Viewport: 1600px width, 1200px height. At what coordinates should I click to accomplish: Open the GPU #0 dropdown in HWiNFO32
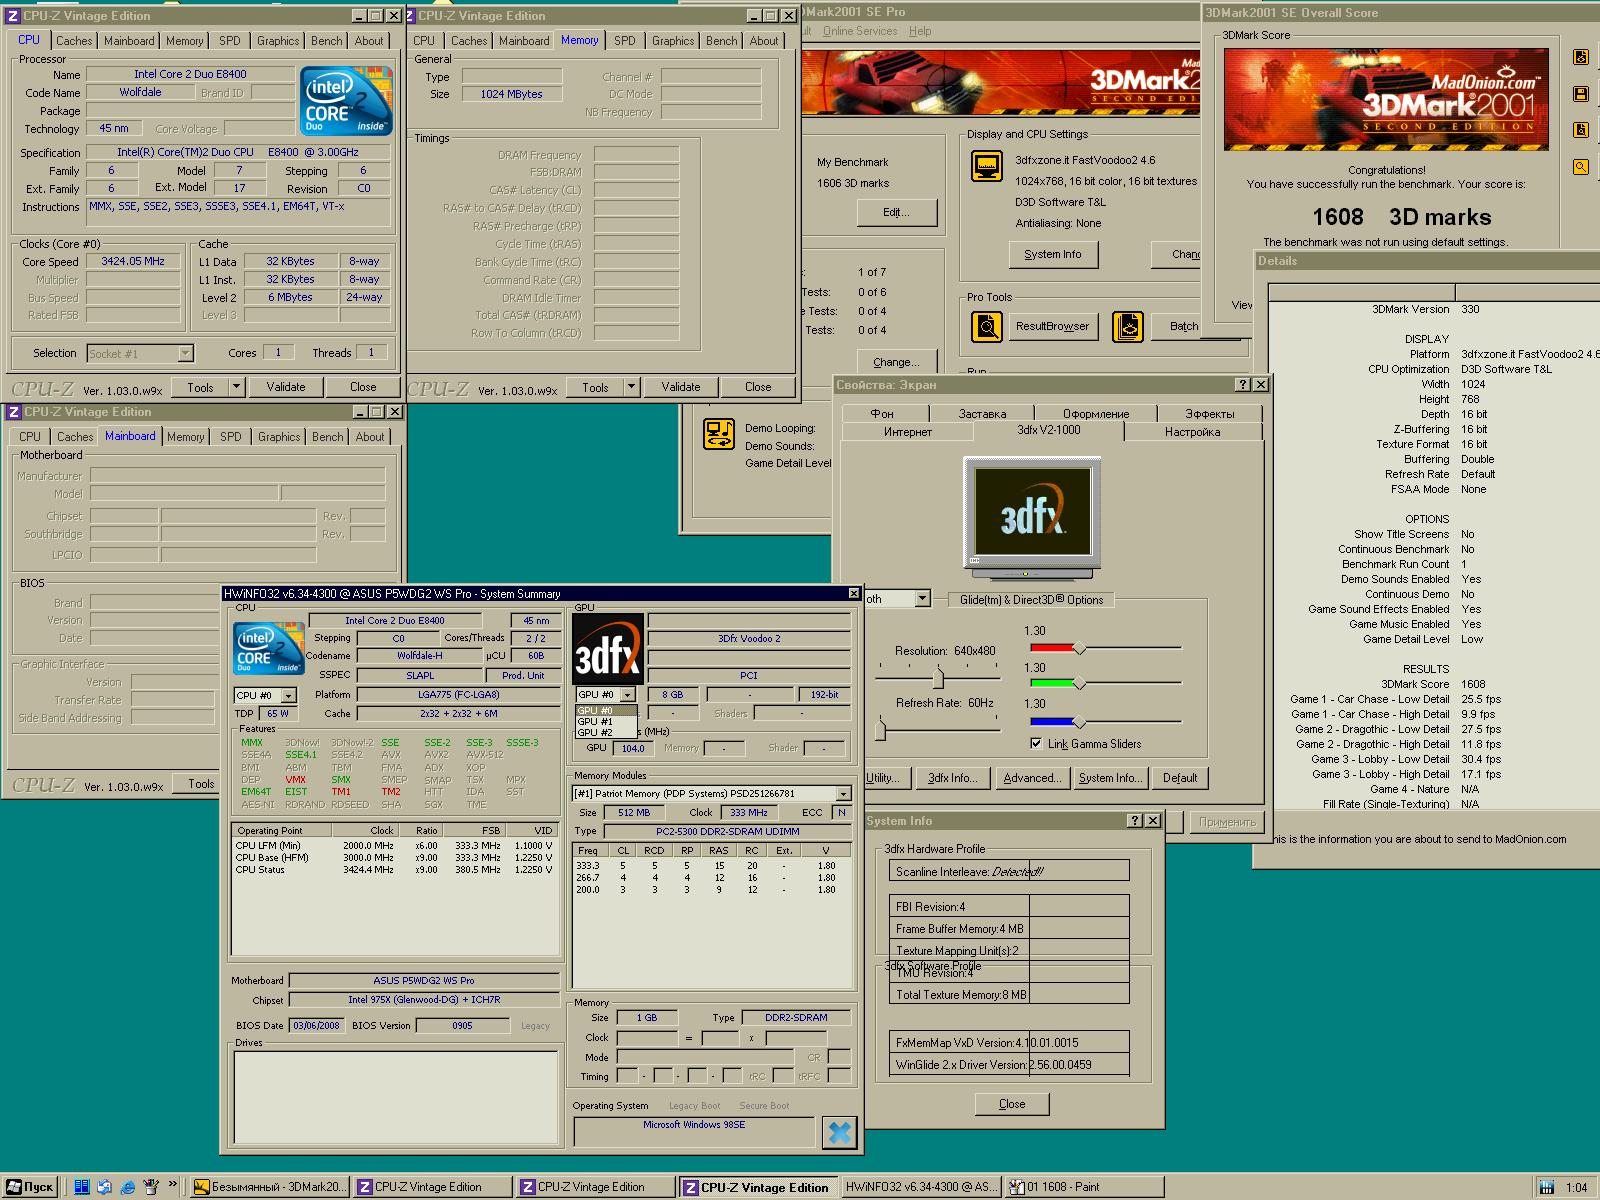click(x=628, y=694)
